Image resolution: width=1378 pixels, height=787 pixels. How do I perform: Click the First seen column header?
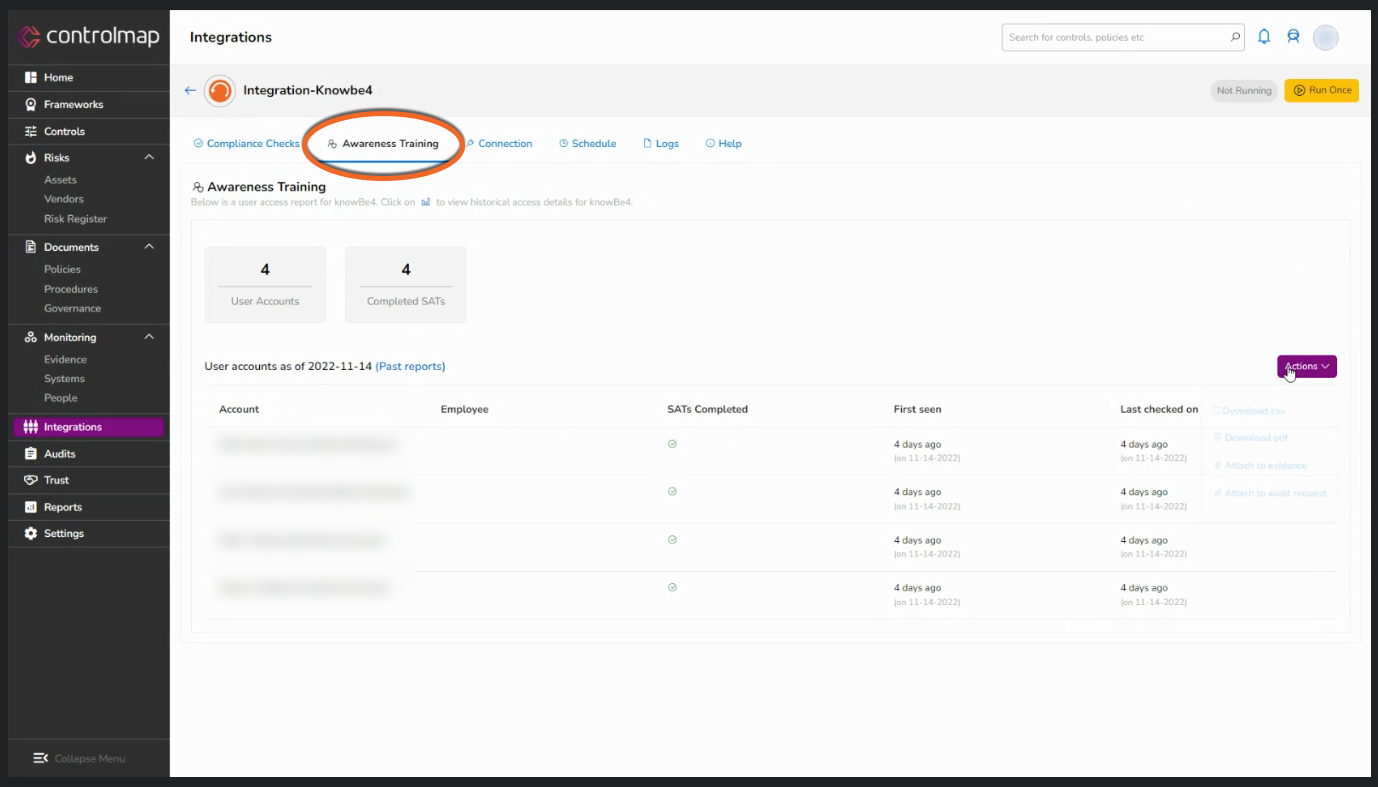pos(917,409)
